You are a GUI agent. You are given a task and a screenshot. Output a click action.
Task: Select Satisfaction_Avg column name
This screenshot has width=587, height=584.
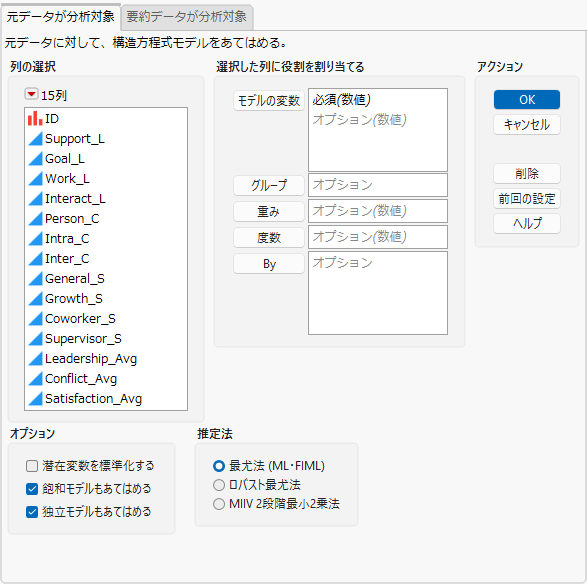click(x=94, y=399)
